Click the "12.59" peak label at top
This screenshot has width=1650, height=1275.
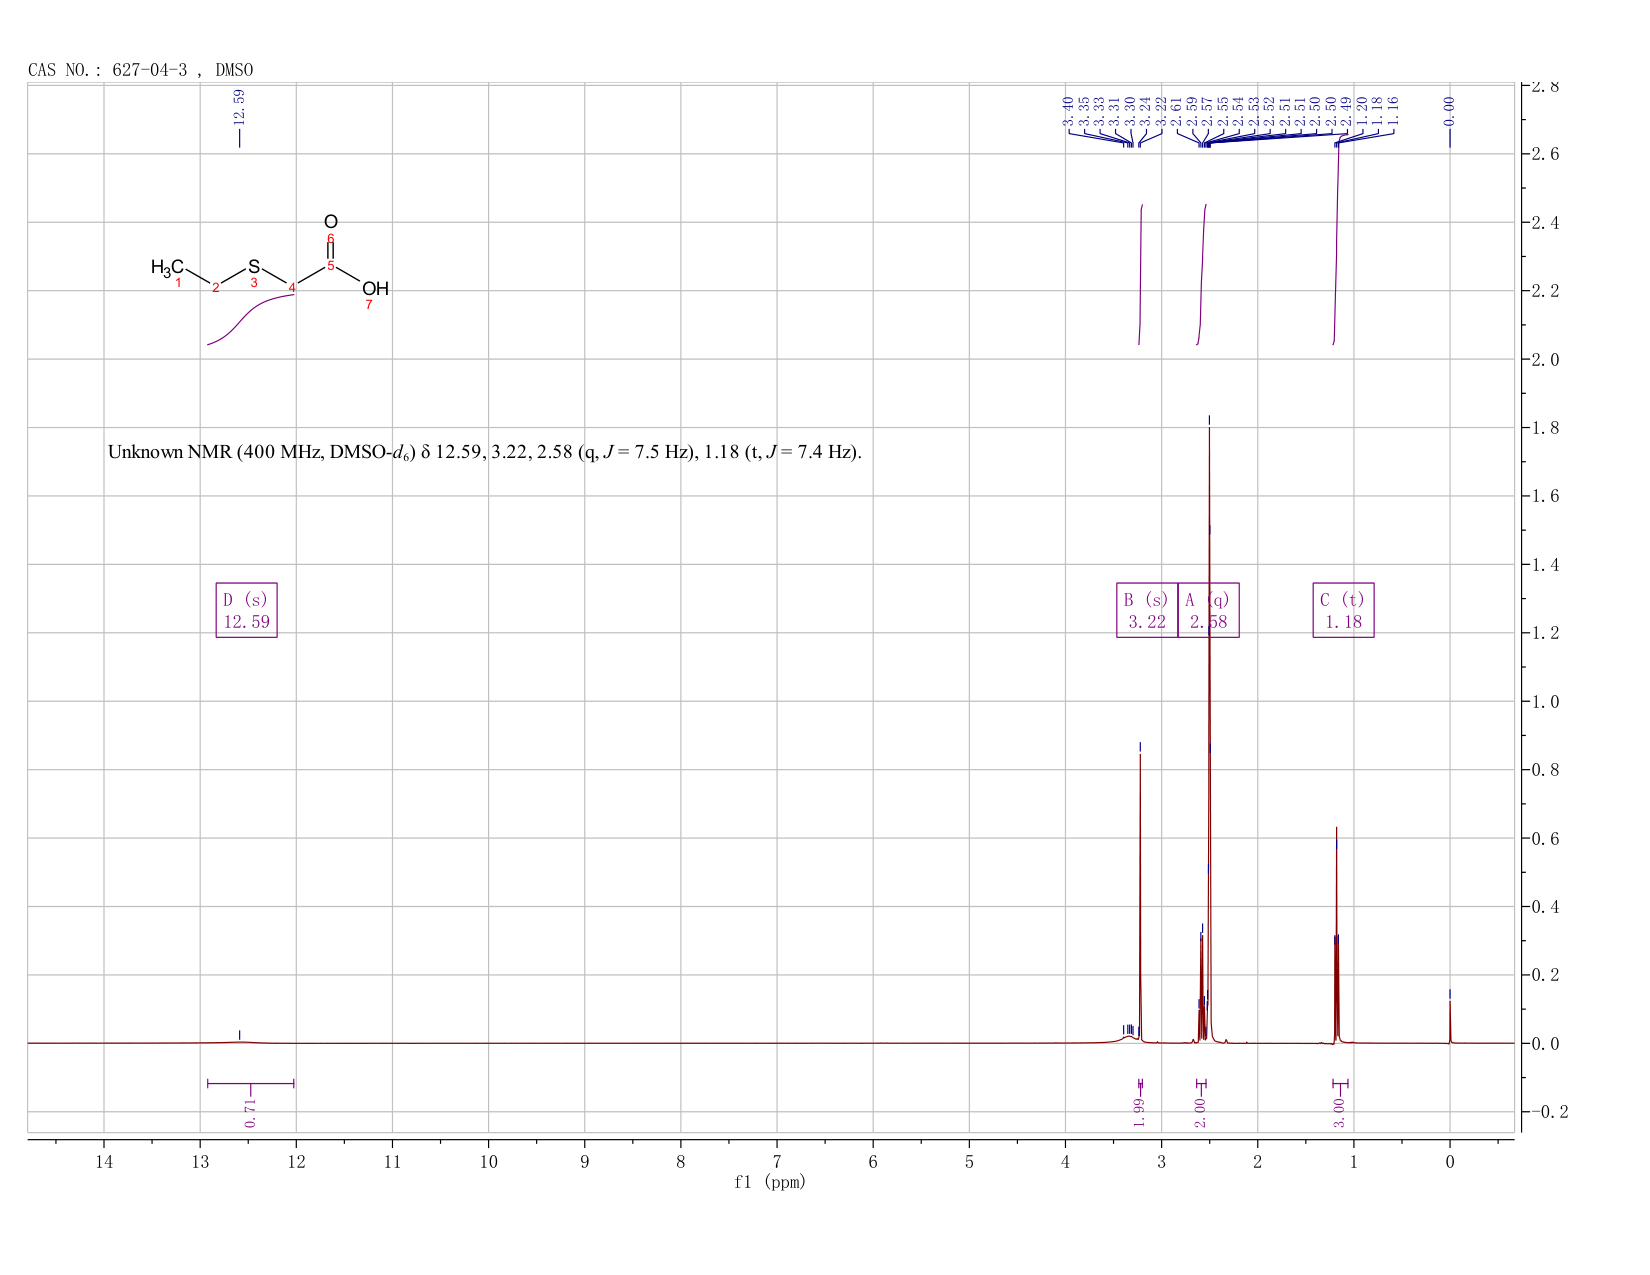pos(239,108)
